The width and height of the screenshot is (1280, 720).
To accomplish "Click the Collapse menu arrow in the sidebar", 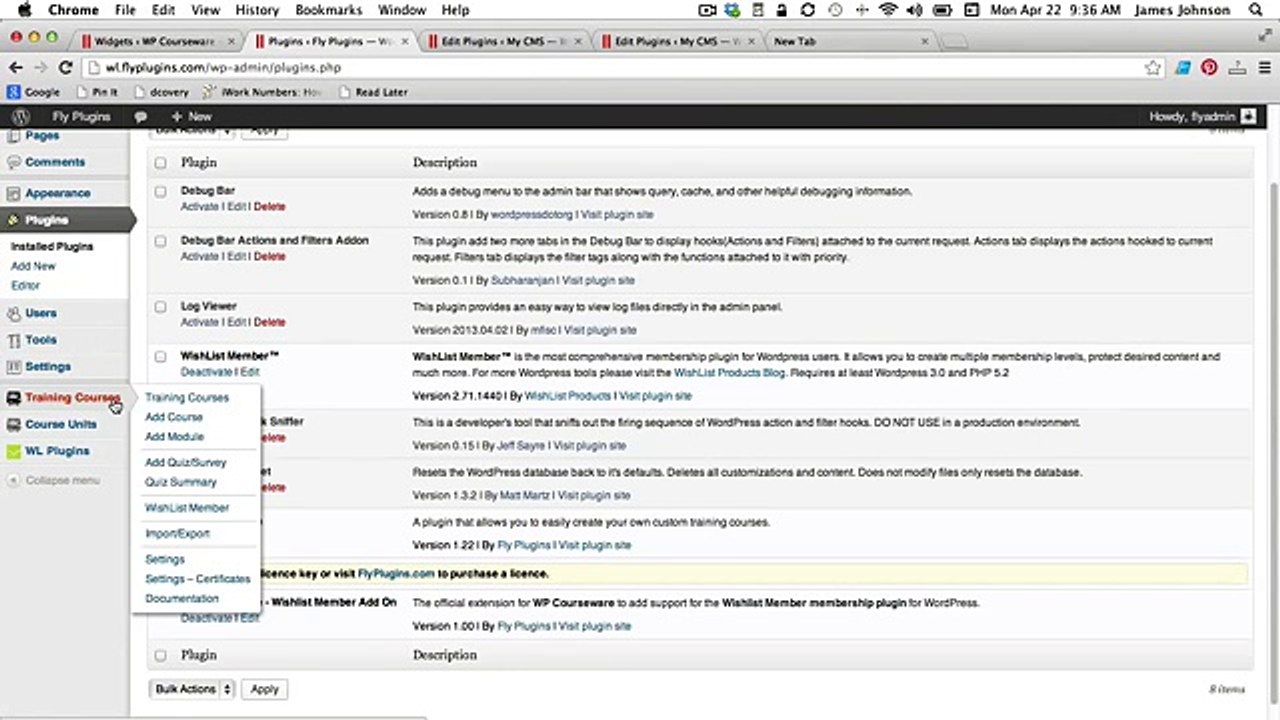I will [x=13, y=480].
